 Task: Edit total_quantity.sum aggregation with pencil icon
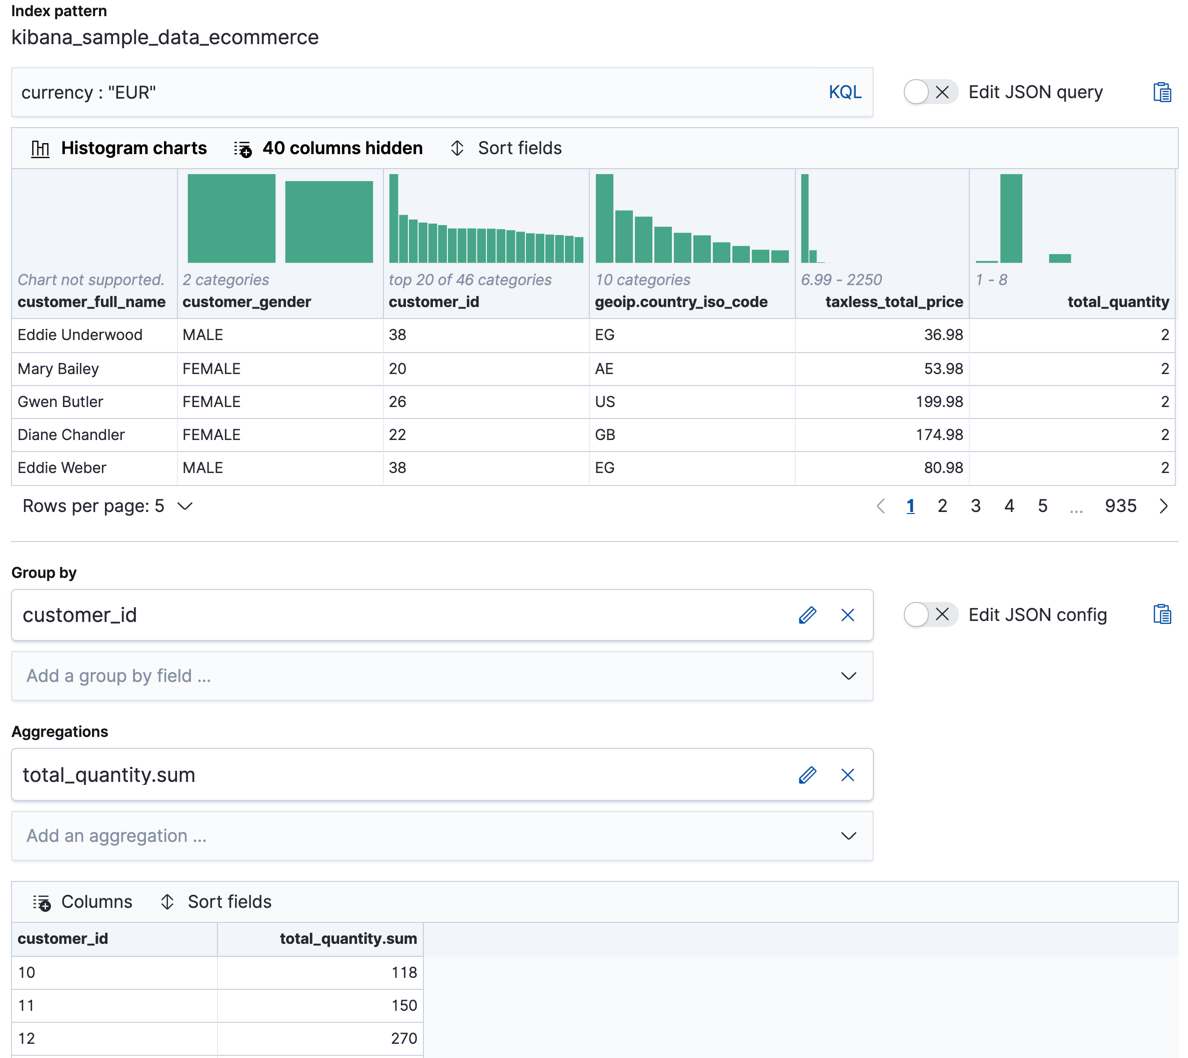click(x=808, y=774)
